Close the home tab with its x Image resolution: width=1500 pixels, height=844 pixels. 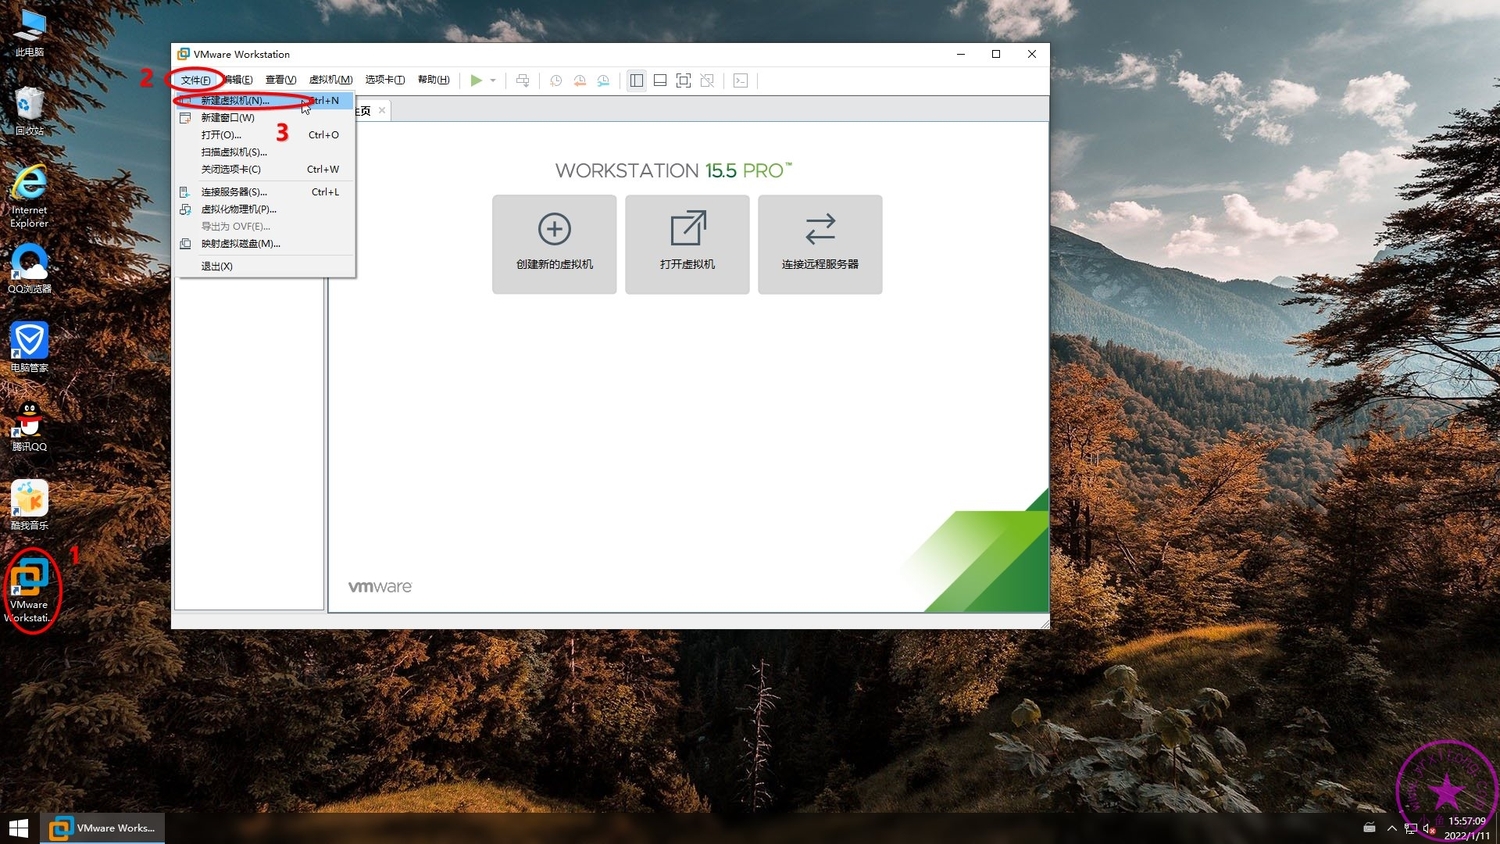382,110
